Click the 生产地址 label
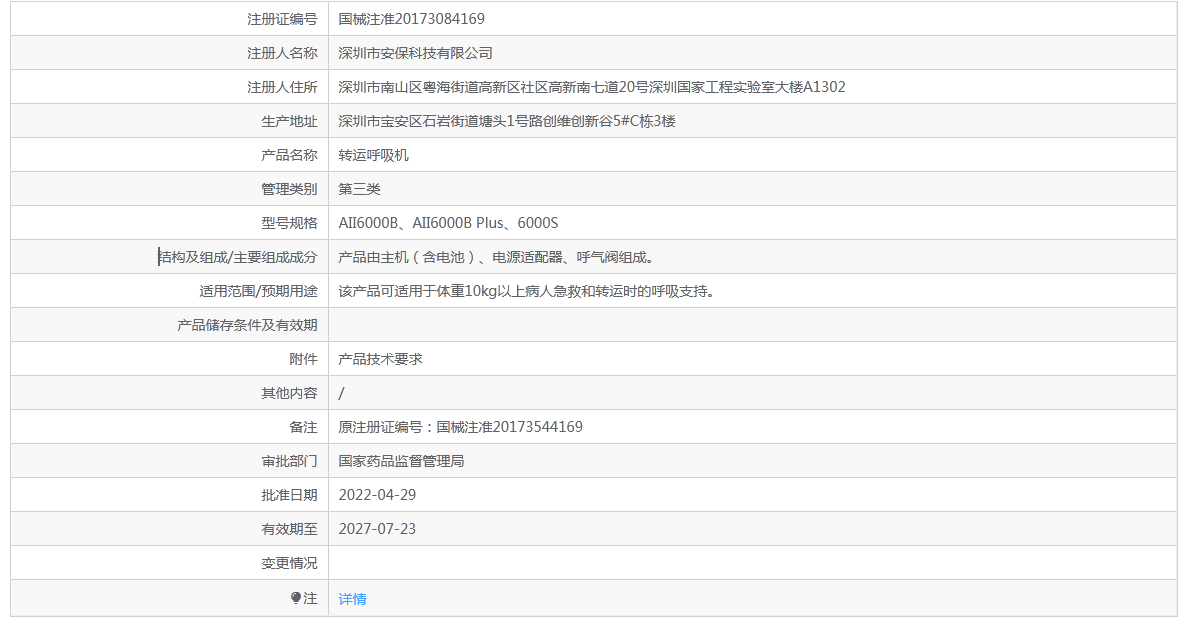This screenshot has height=625, width=1192. 289,121
